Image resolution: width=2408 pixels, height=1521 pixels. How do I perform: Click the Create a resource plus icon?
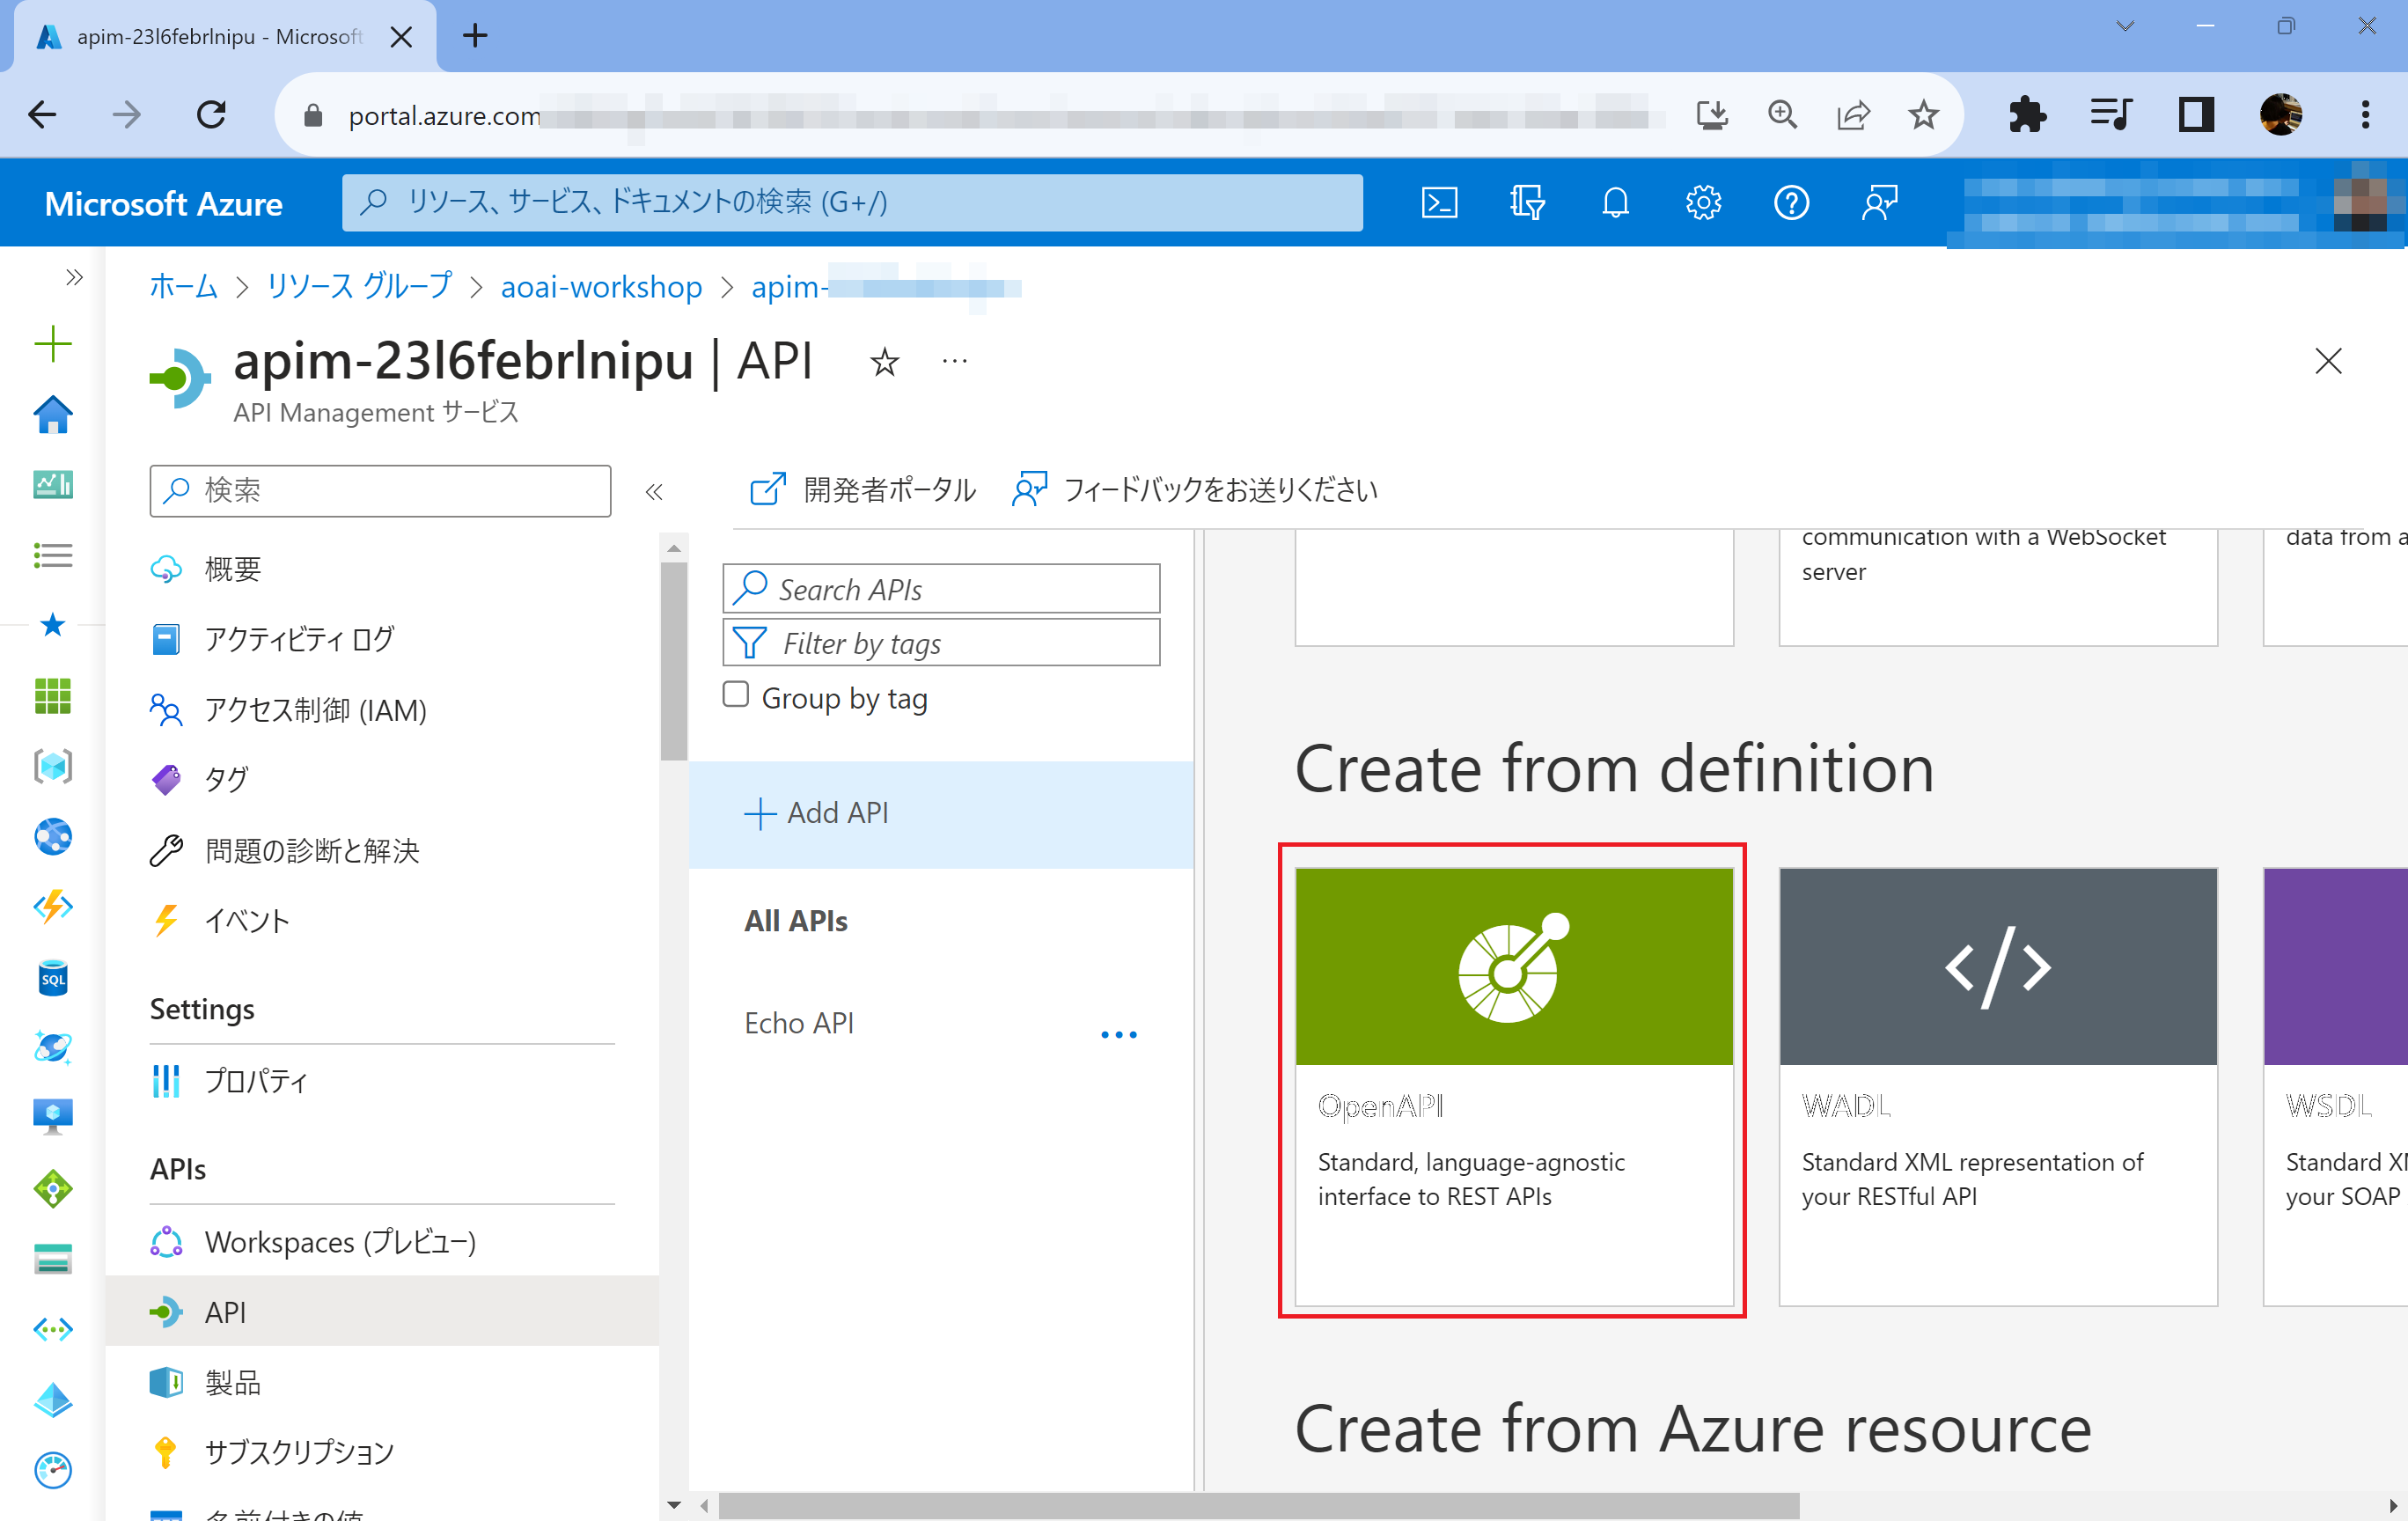[x=52, y=343]
